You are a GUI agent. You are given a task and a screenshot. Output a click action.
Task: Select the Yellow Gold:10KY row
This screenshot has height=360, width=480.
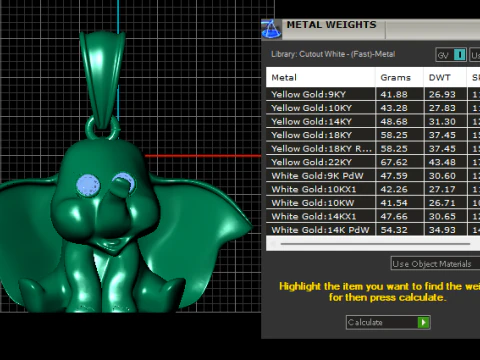373,108
